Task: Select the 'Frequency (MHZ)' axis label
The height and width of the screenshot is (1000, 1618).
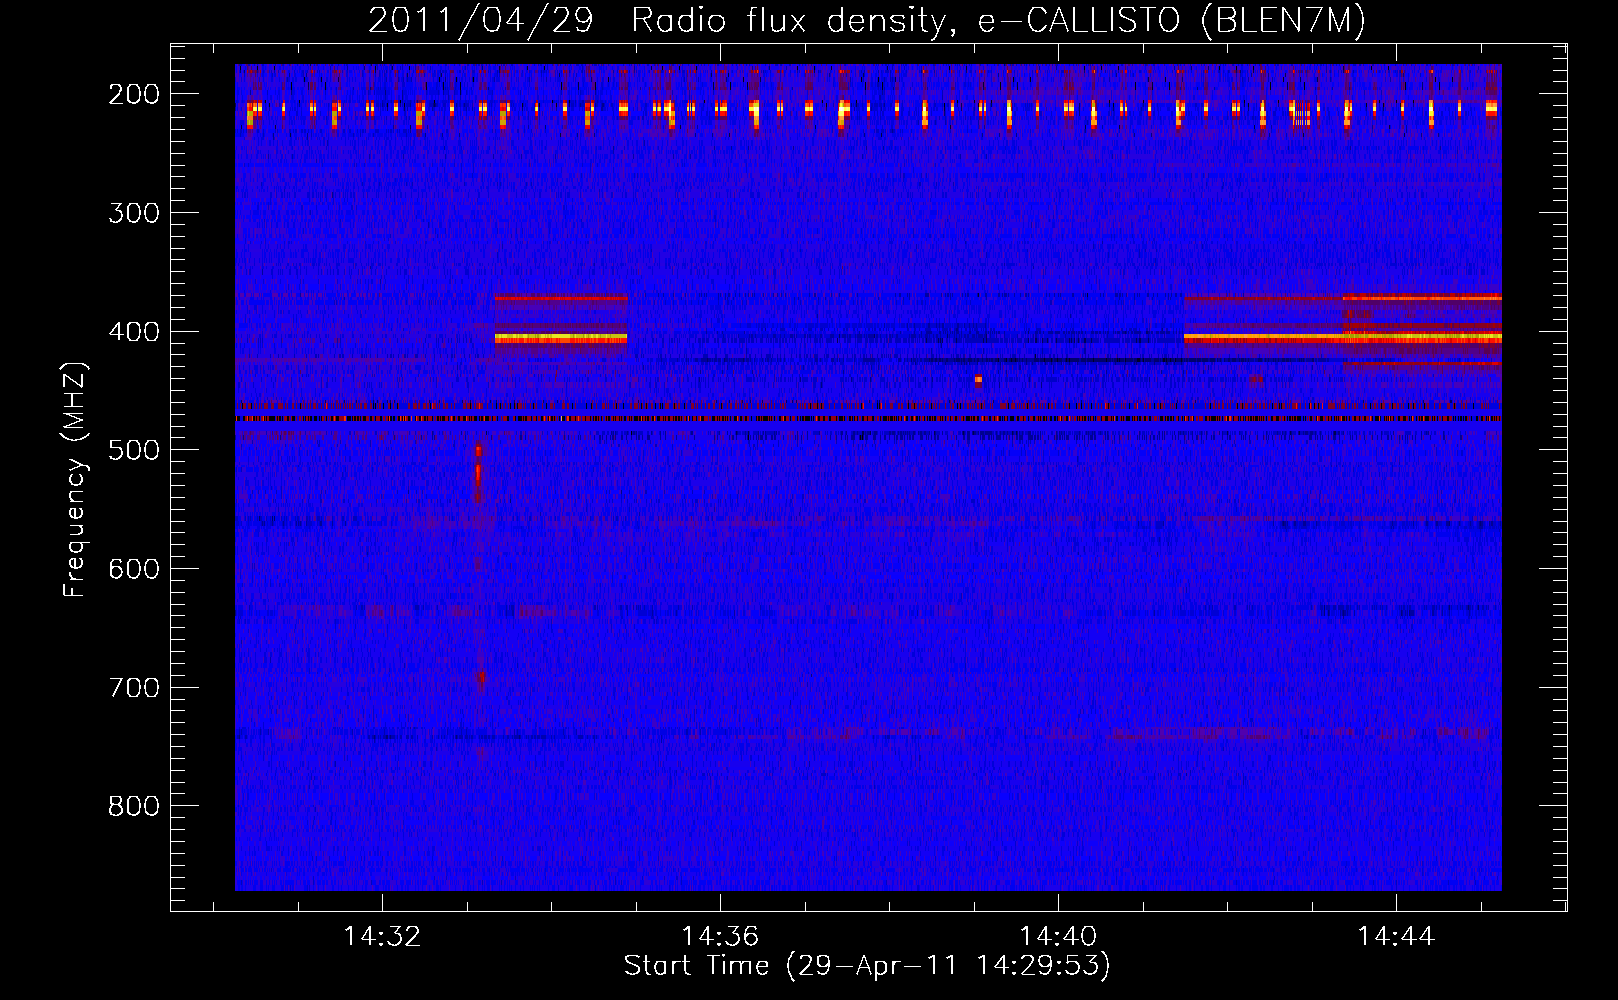Action: [x=76, y=479]
